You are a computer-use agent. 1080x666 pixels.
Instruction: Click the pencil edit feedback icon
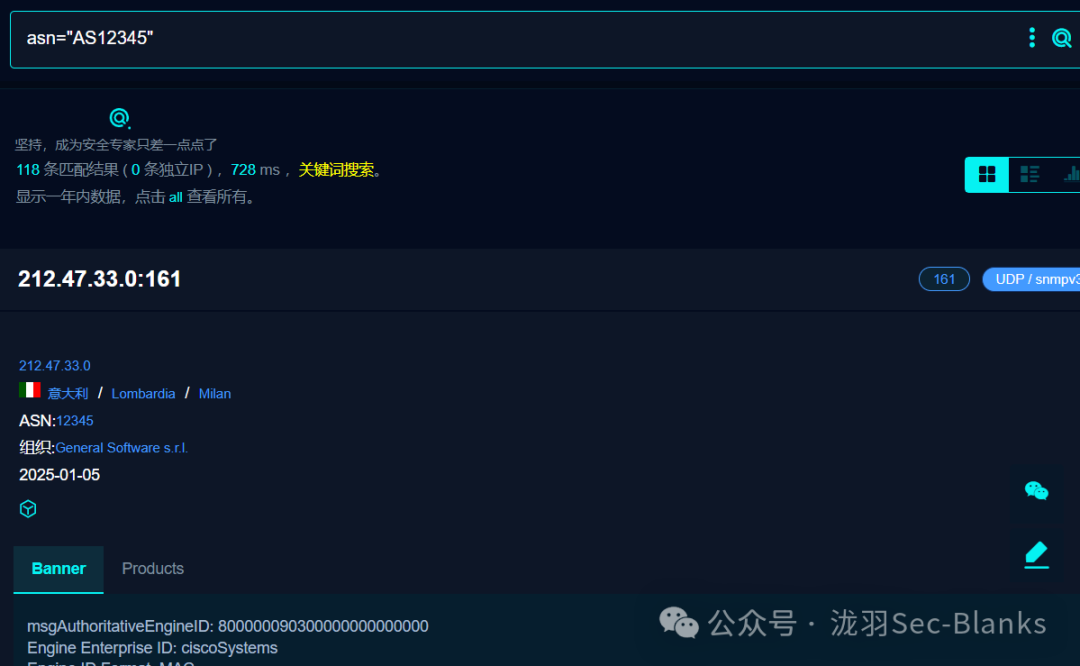coord(1036,554)
